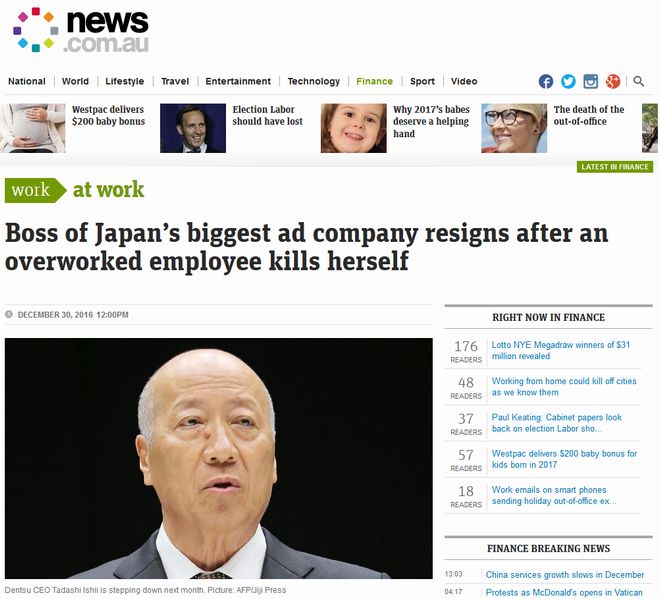This screenshot has height=599, width=660.
Task: Select the Finance menu item
Action: [374, 81]
